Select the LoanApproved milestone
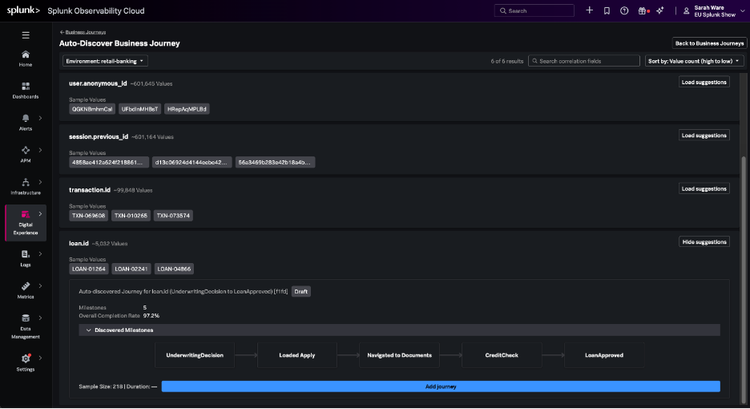750x409 pixels. [x=604, y=355]
